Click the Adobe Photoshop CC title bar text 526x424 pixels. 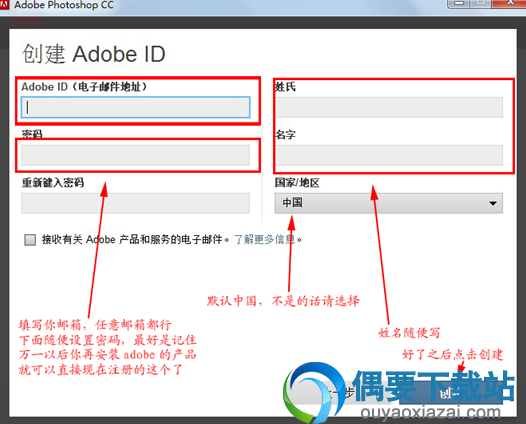click(64, 5)
